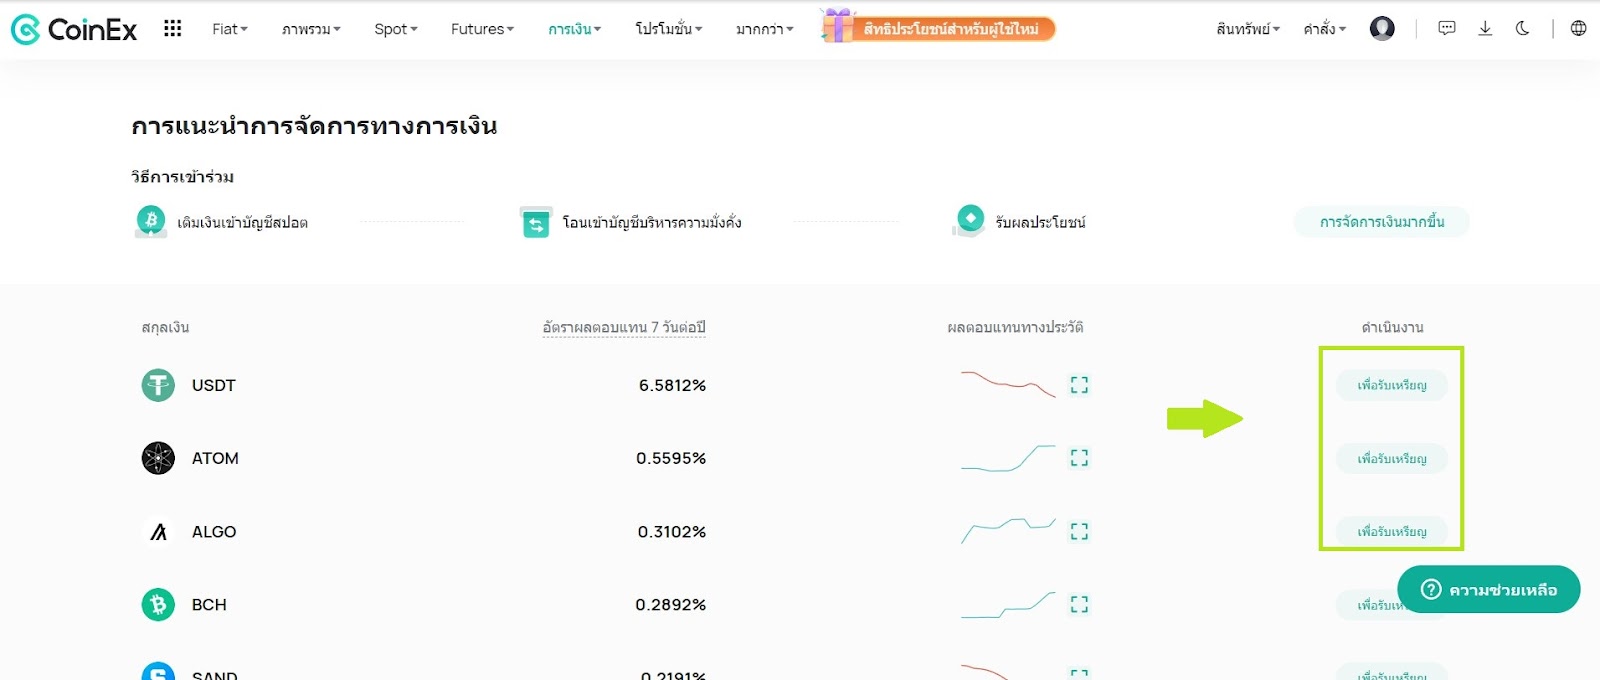The height and width of the screenshot is (680, 1600).
Task: Open the ความช่วยเหลือ help button
Action: [1488, 590]
